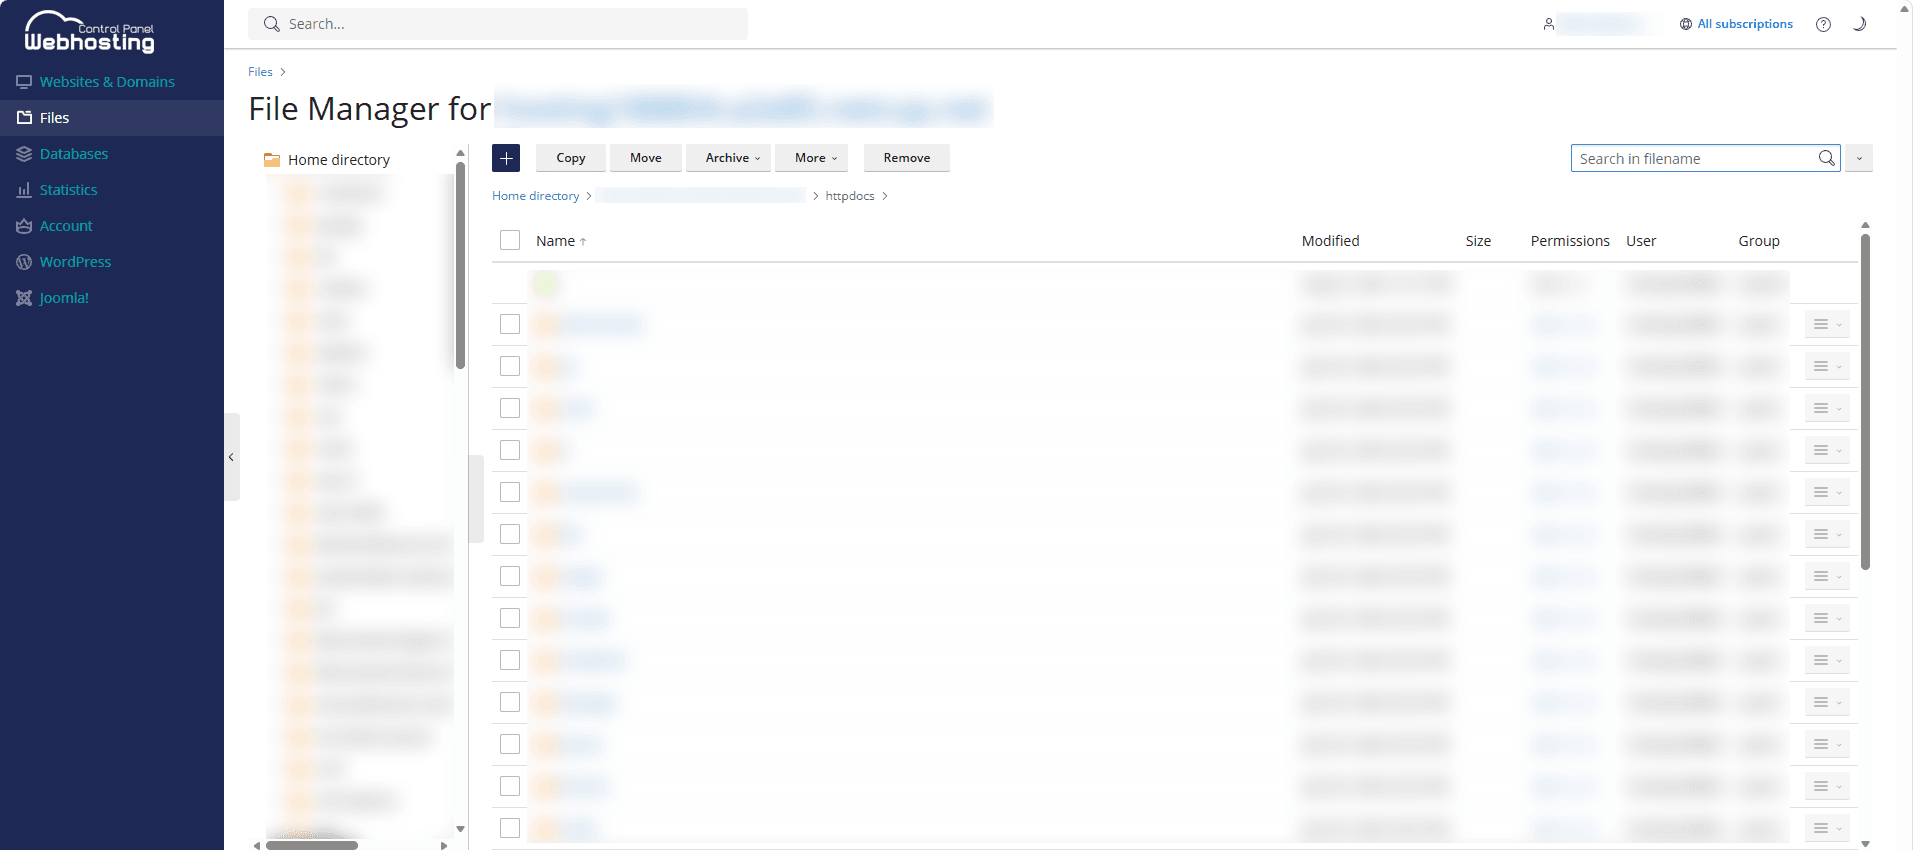Click Home directory breadcrumb link
The width and height of the screenshot is (1913, 850).
click(x=535, y=196)
